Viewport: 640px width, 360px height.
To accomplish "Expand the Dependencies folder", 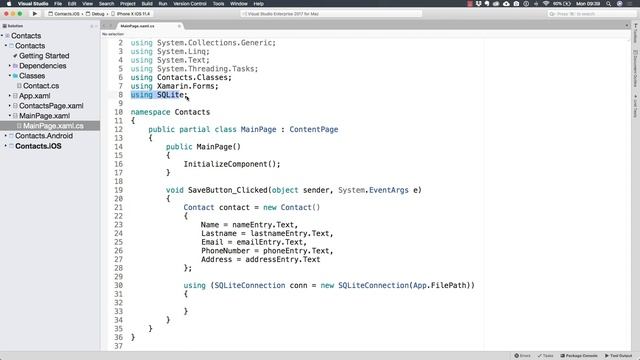I will [x=10, y=66].
